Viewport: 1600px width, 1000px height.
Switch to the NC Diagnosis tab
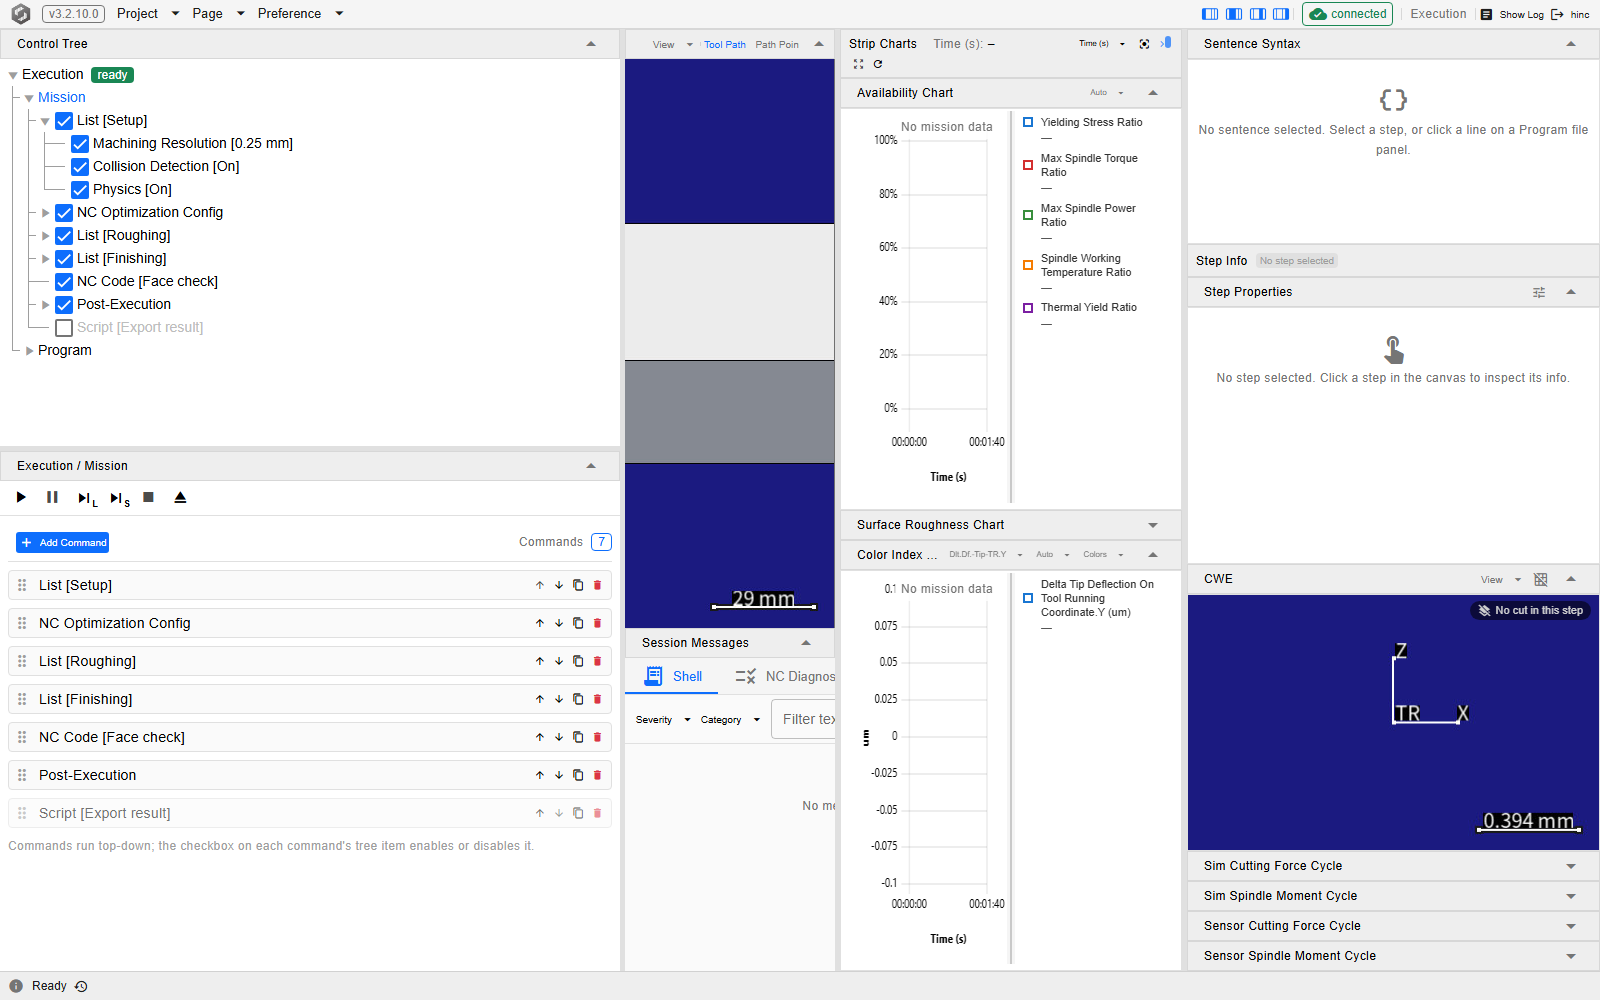tap(786, 677)
